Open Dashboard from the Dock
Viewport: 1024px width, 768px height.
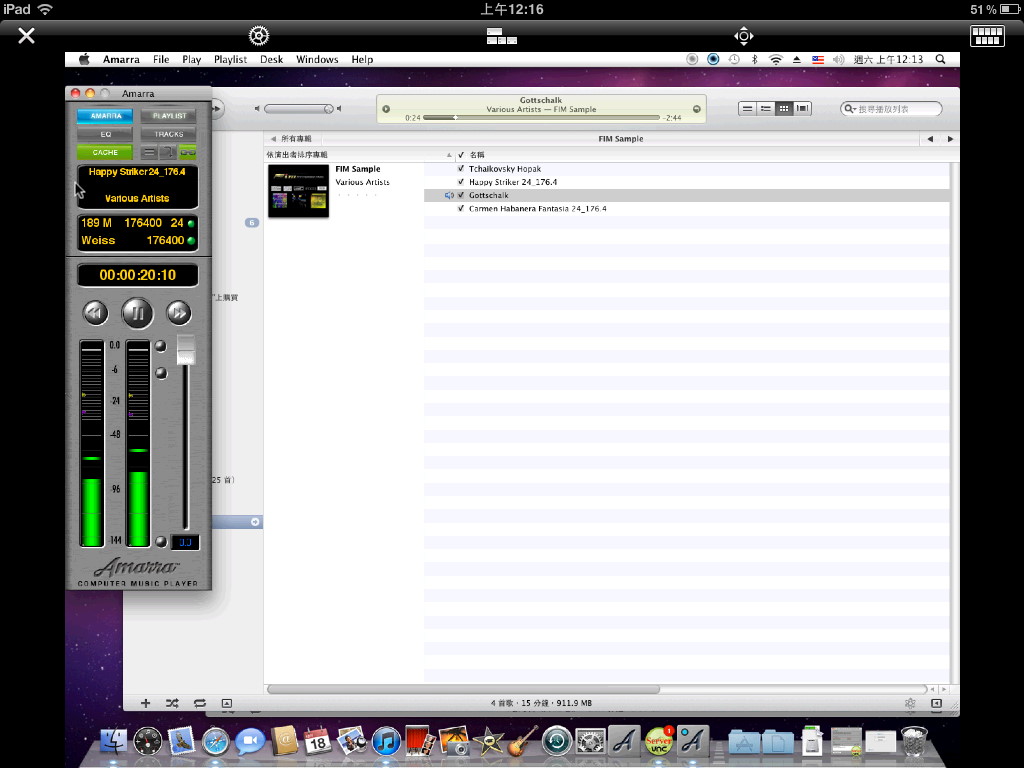(148, 741)
